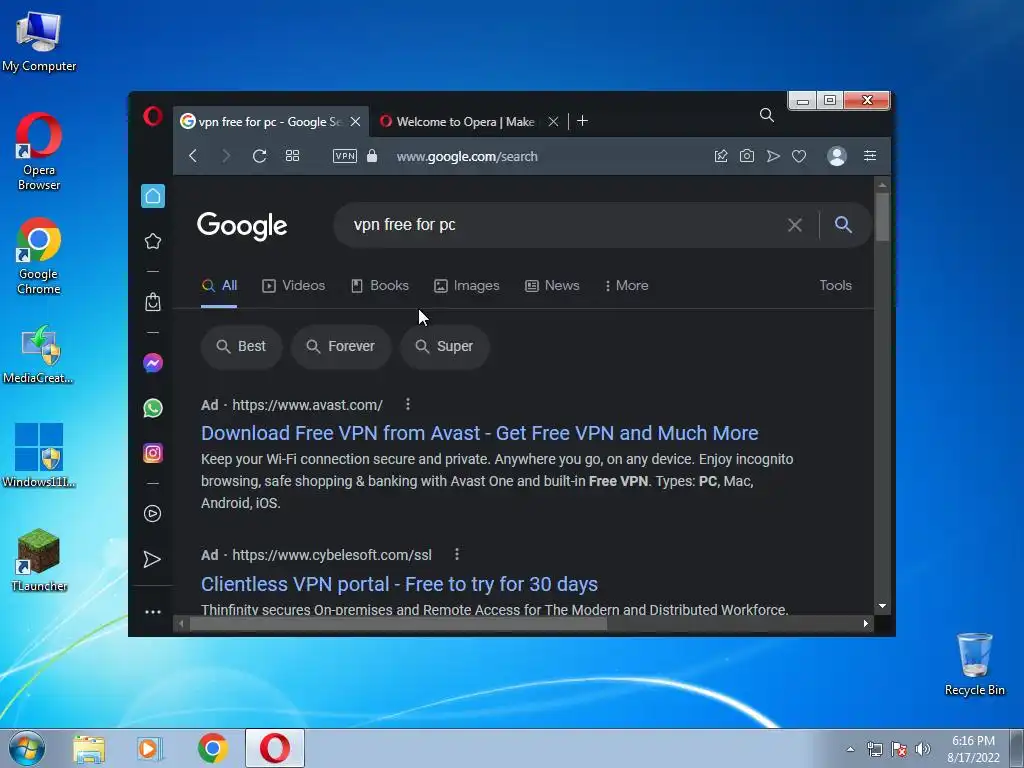The height and width of the screenshot is (768, 1024).
Task: Show hidden system tray icons arrow
Action: tap(850, 749)
